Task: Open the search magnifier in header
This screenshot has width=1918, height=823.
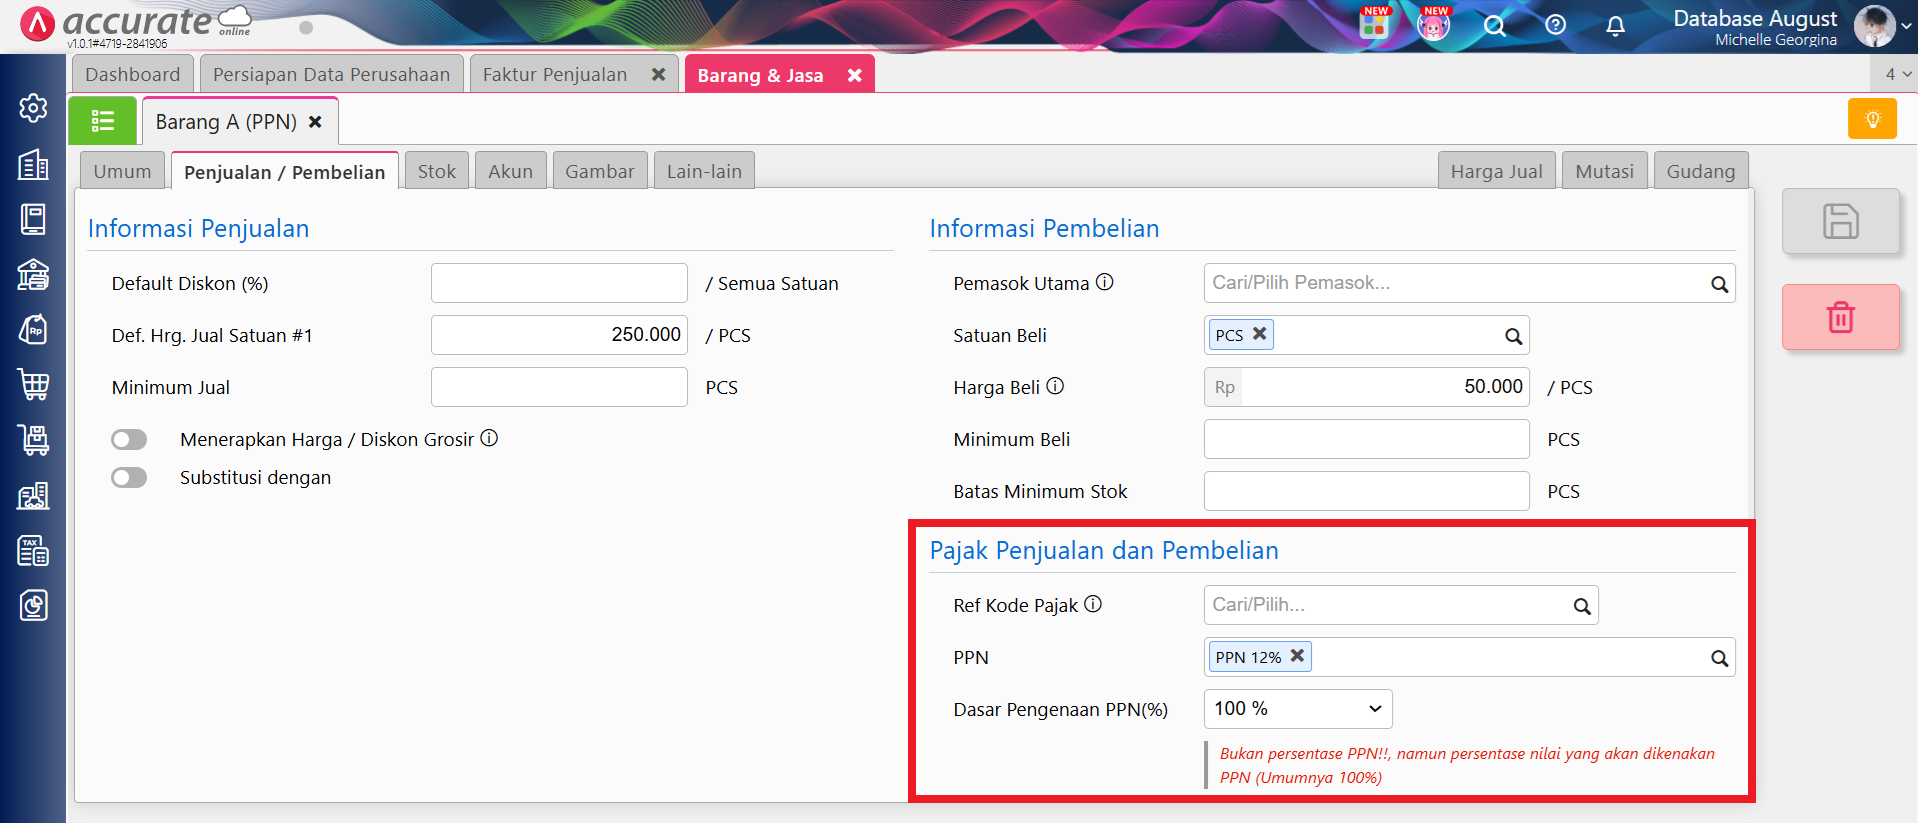Action: pyautogui.click(x=1494, y=25)
